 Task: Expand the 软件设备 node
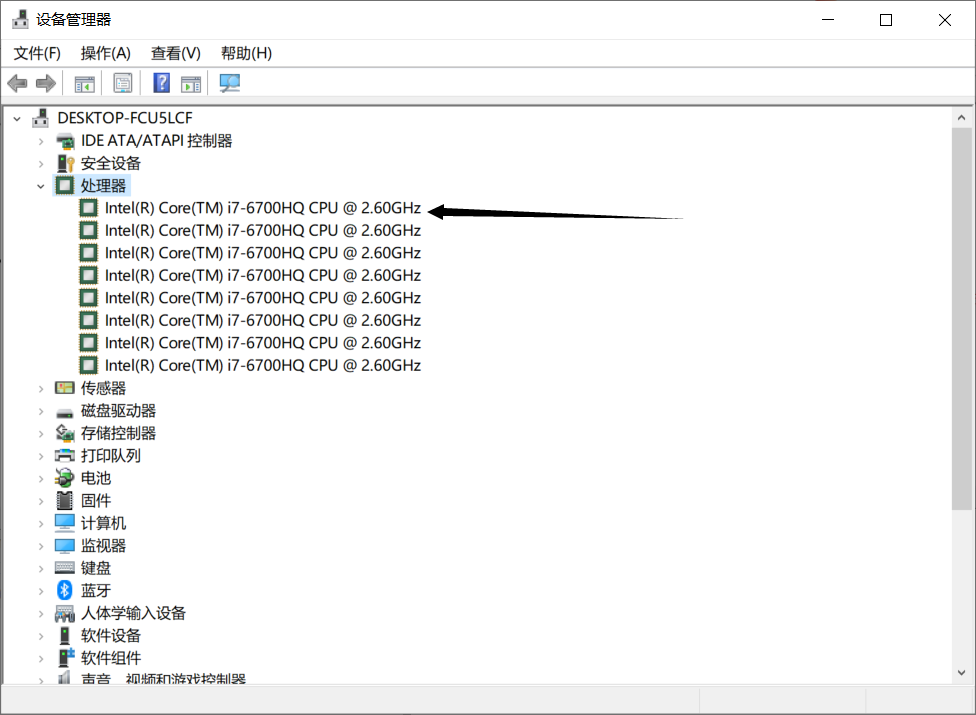click(41, 636)
